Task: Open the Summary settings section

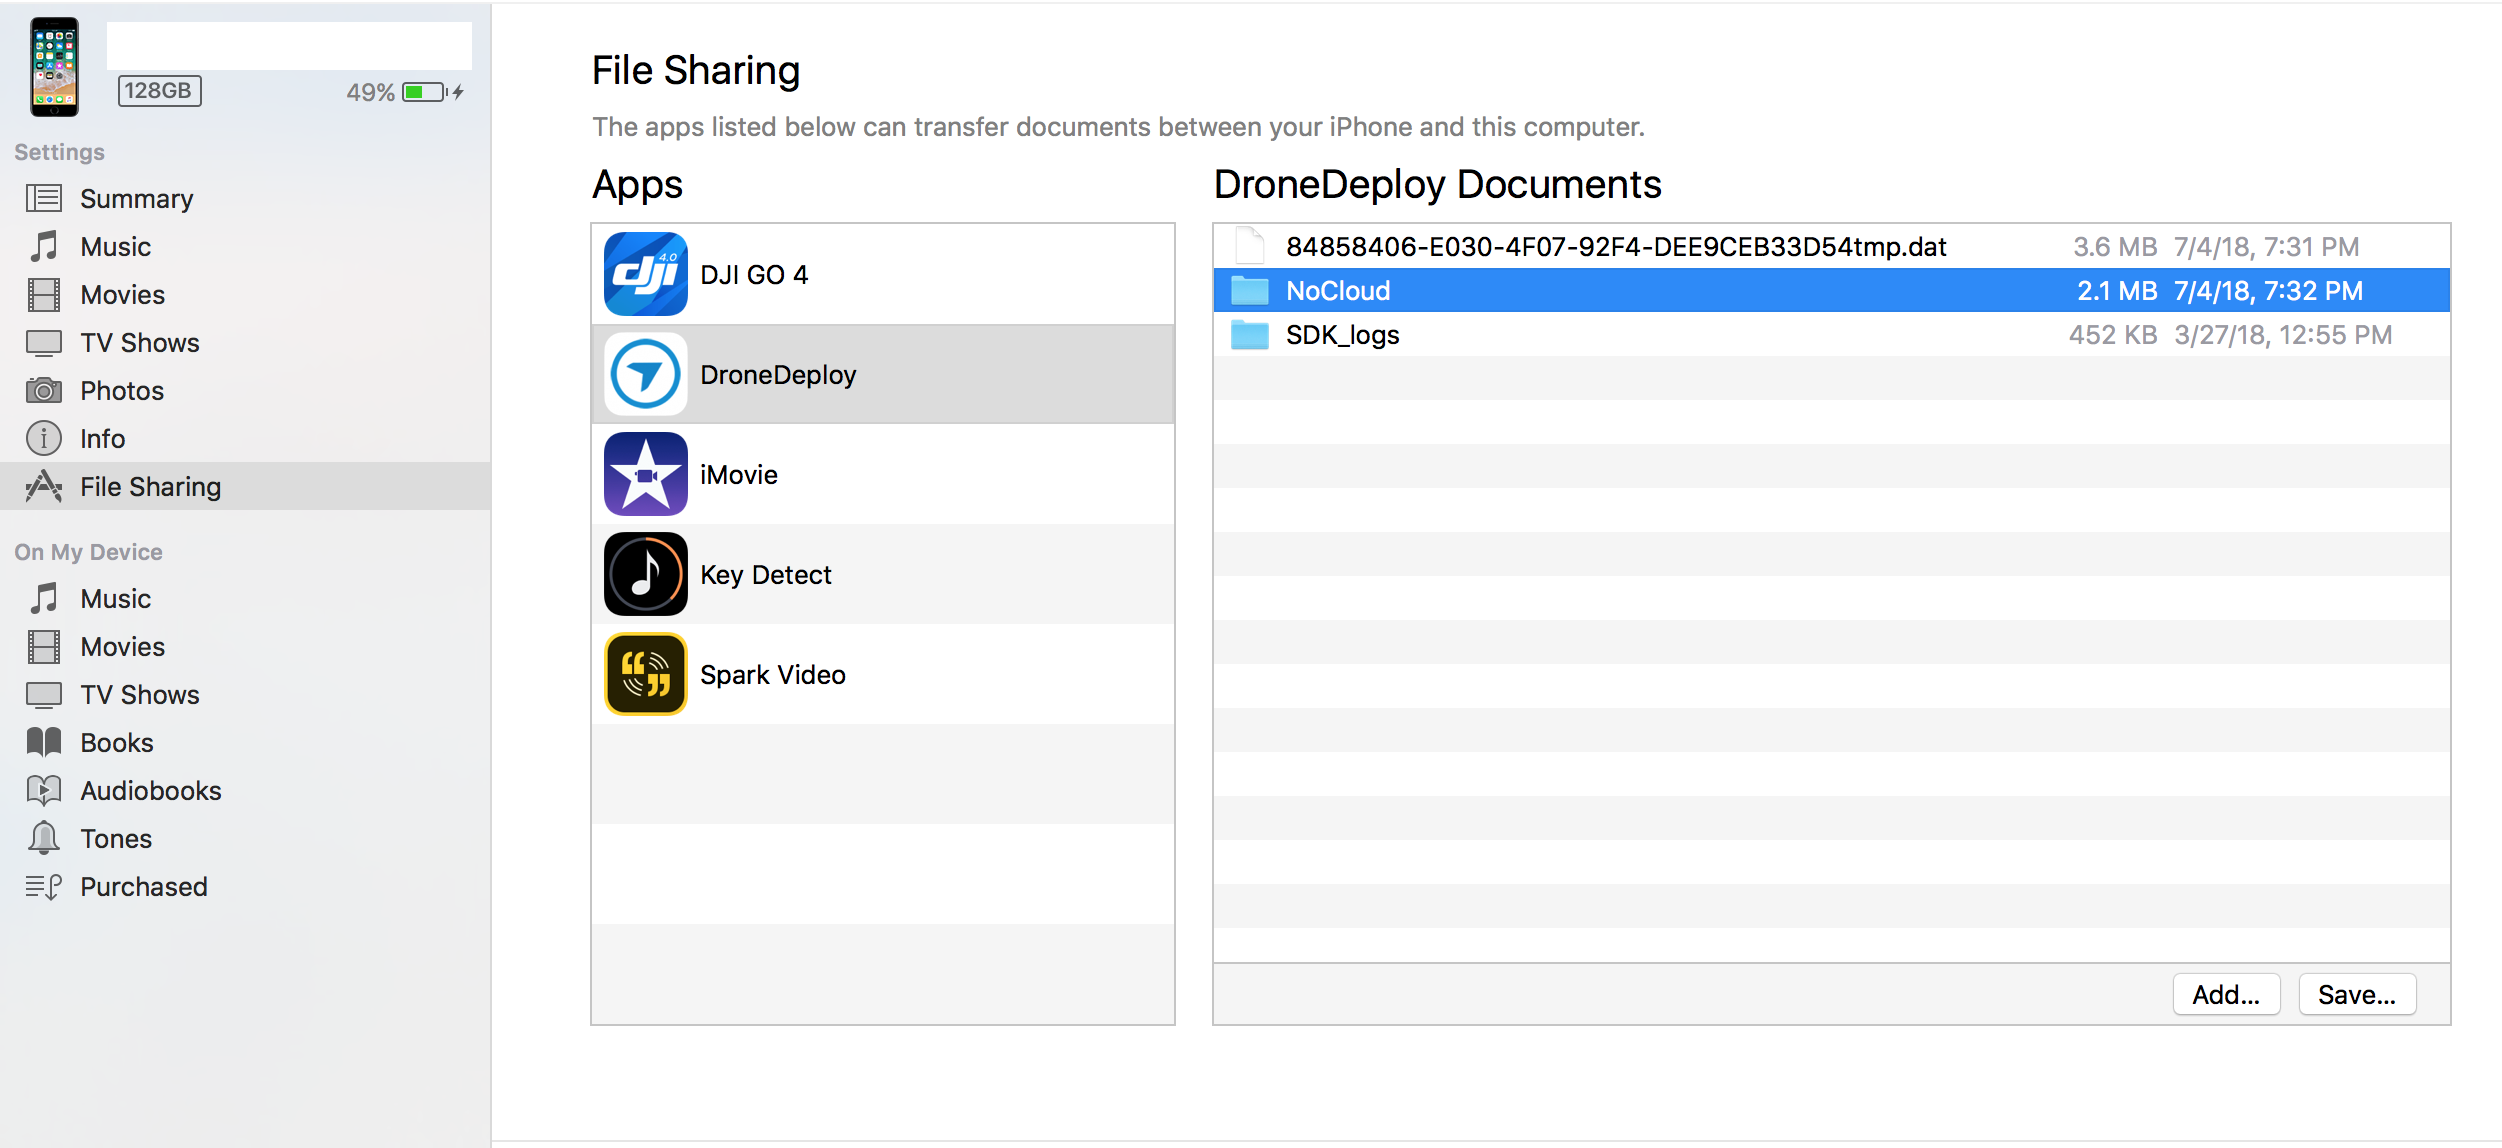Action: point(136,199)
